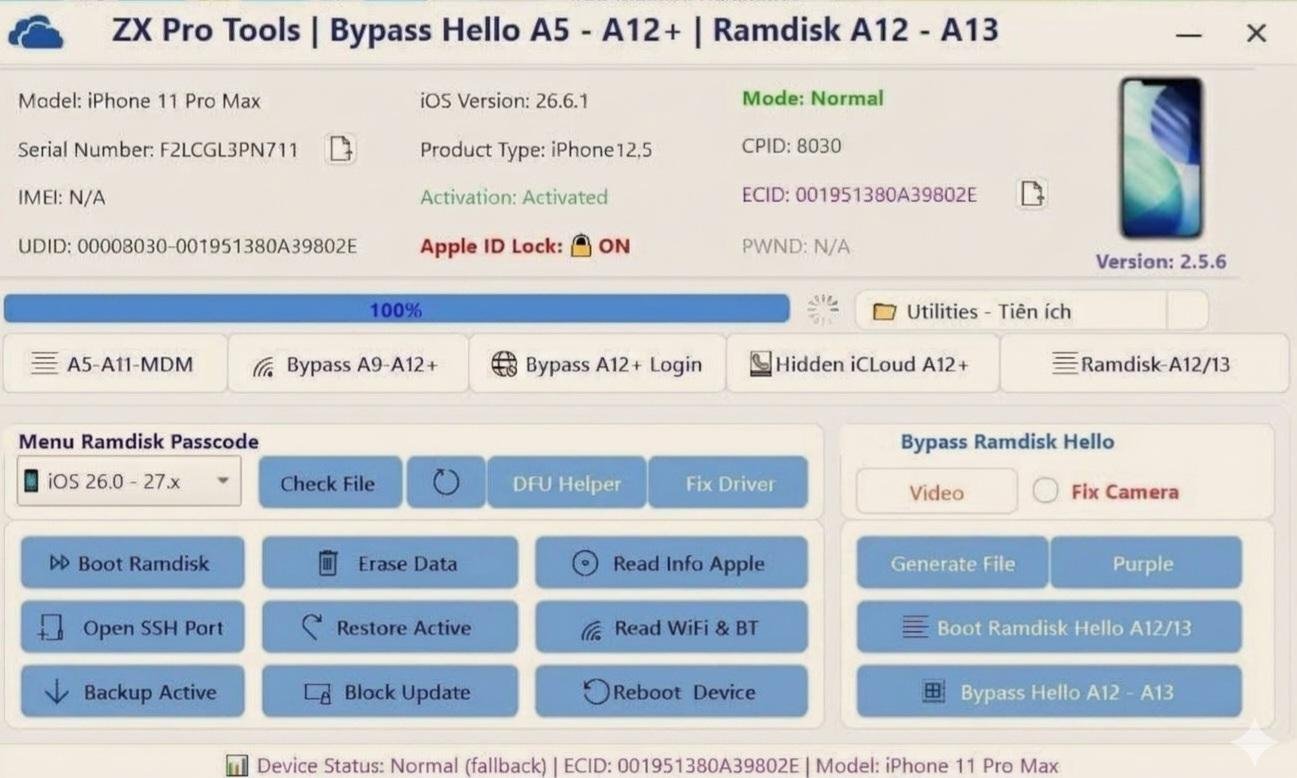This screenshot has height=778, width=1297.
Task: Click 'ECID: 001951380A39802E' info text
Action: [x=859, y=194]
